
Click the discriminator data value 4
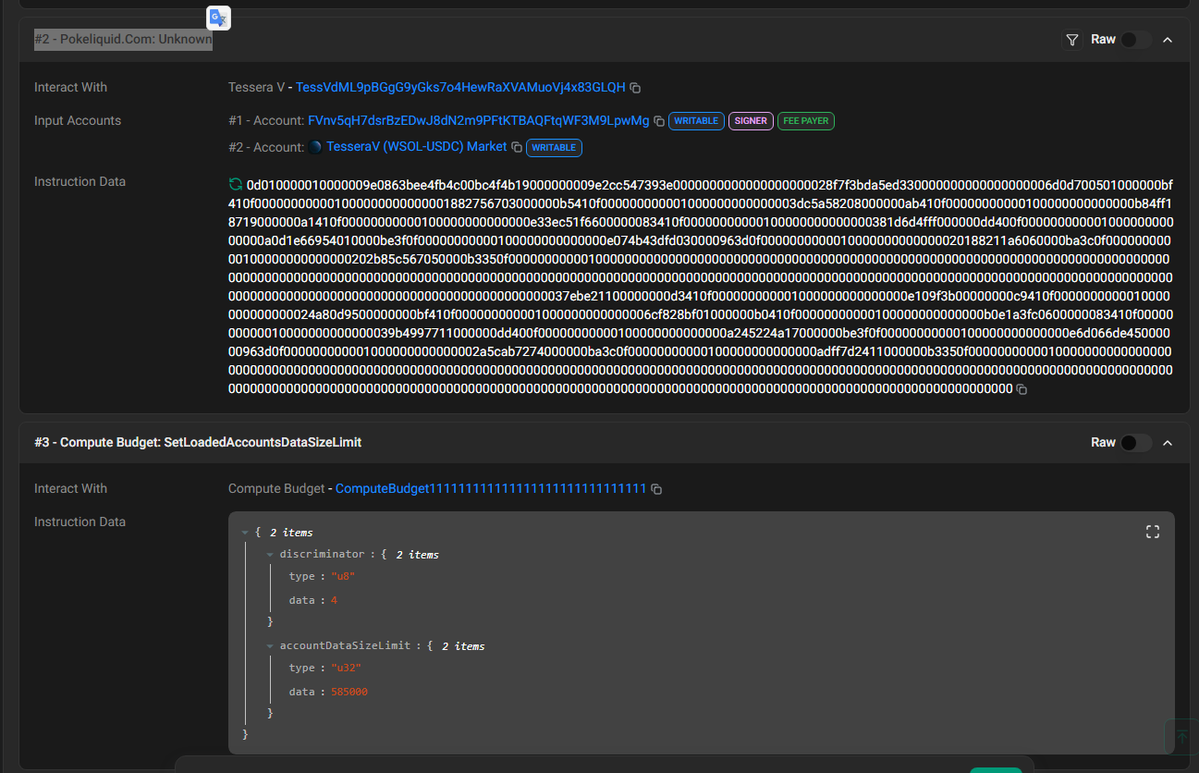tap(334, 600)
